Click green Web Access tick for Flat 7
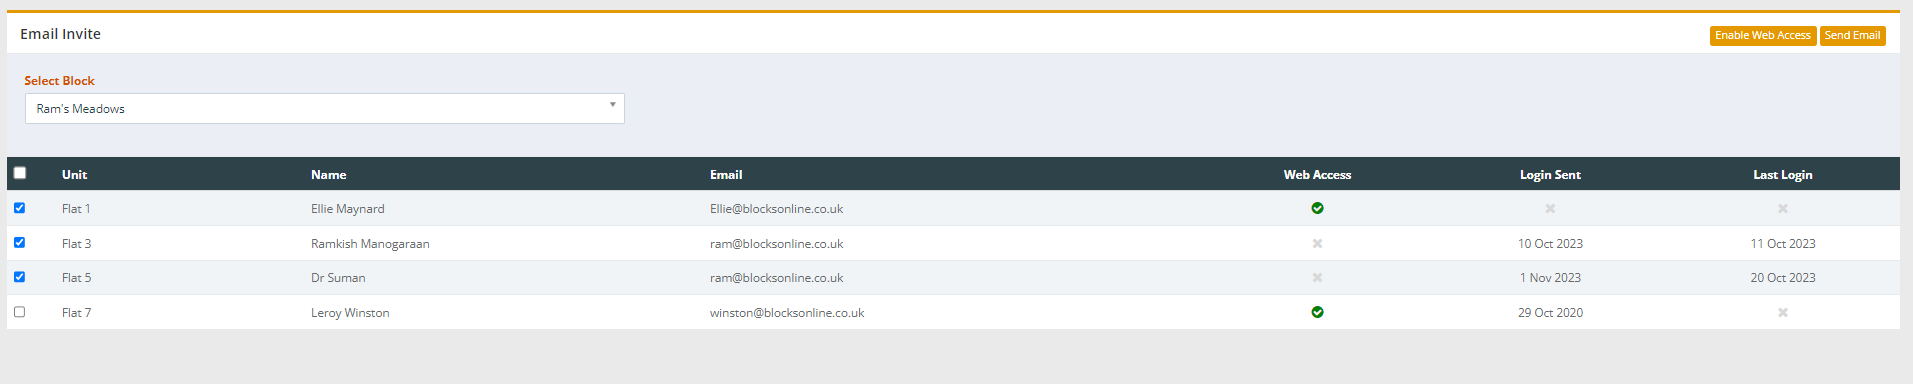 (1317, 312)
